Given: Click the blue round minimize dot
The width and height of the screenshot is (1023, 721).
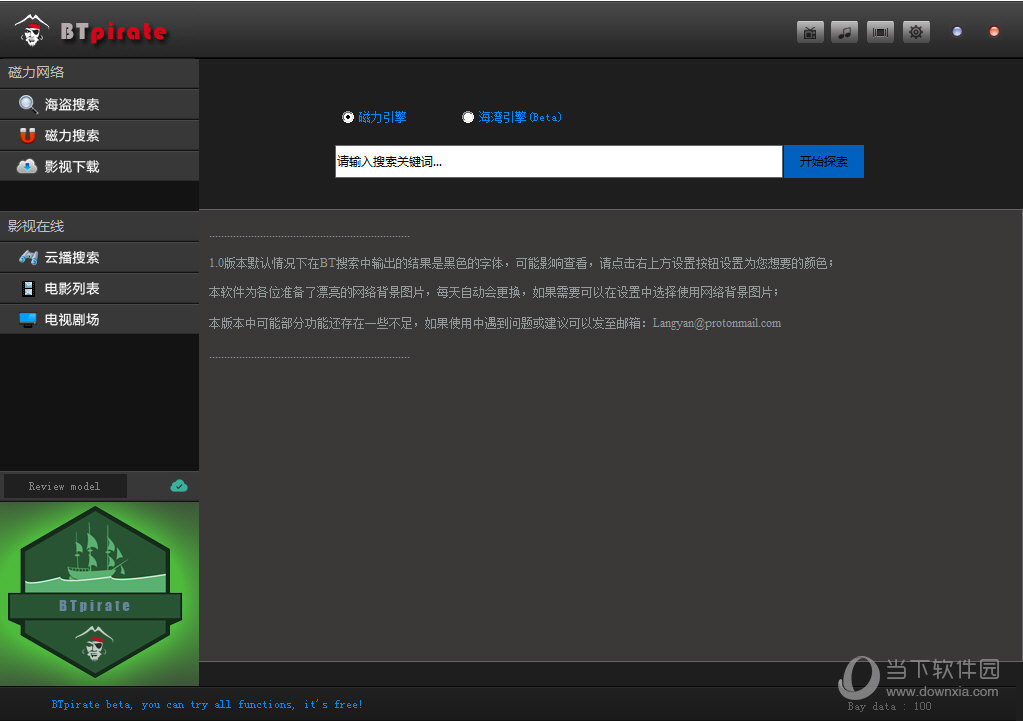Looking at the screenshot, I should tap(957, 32).
